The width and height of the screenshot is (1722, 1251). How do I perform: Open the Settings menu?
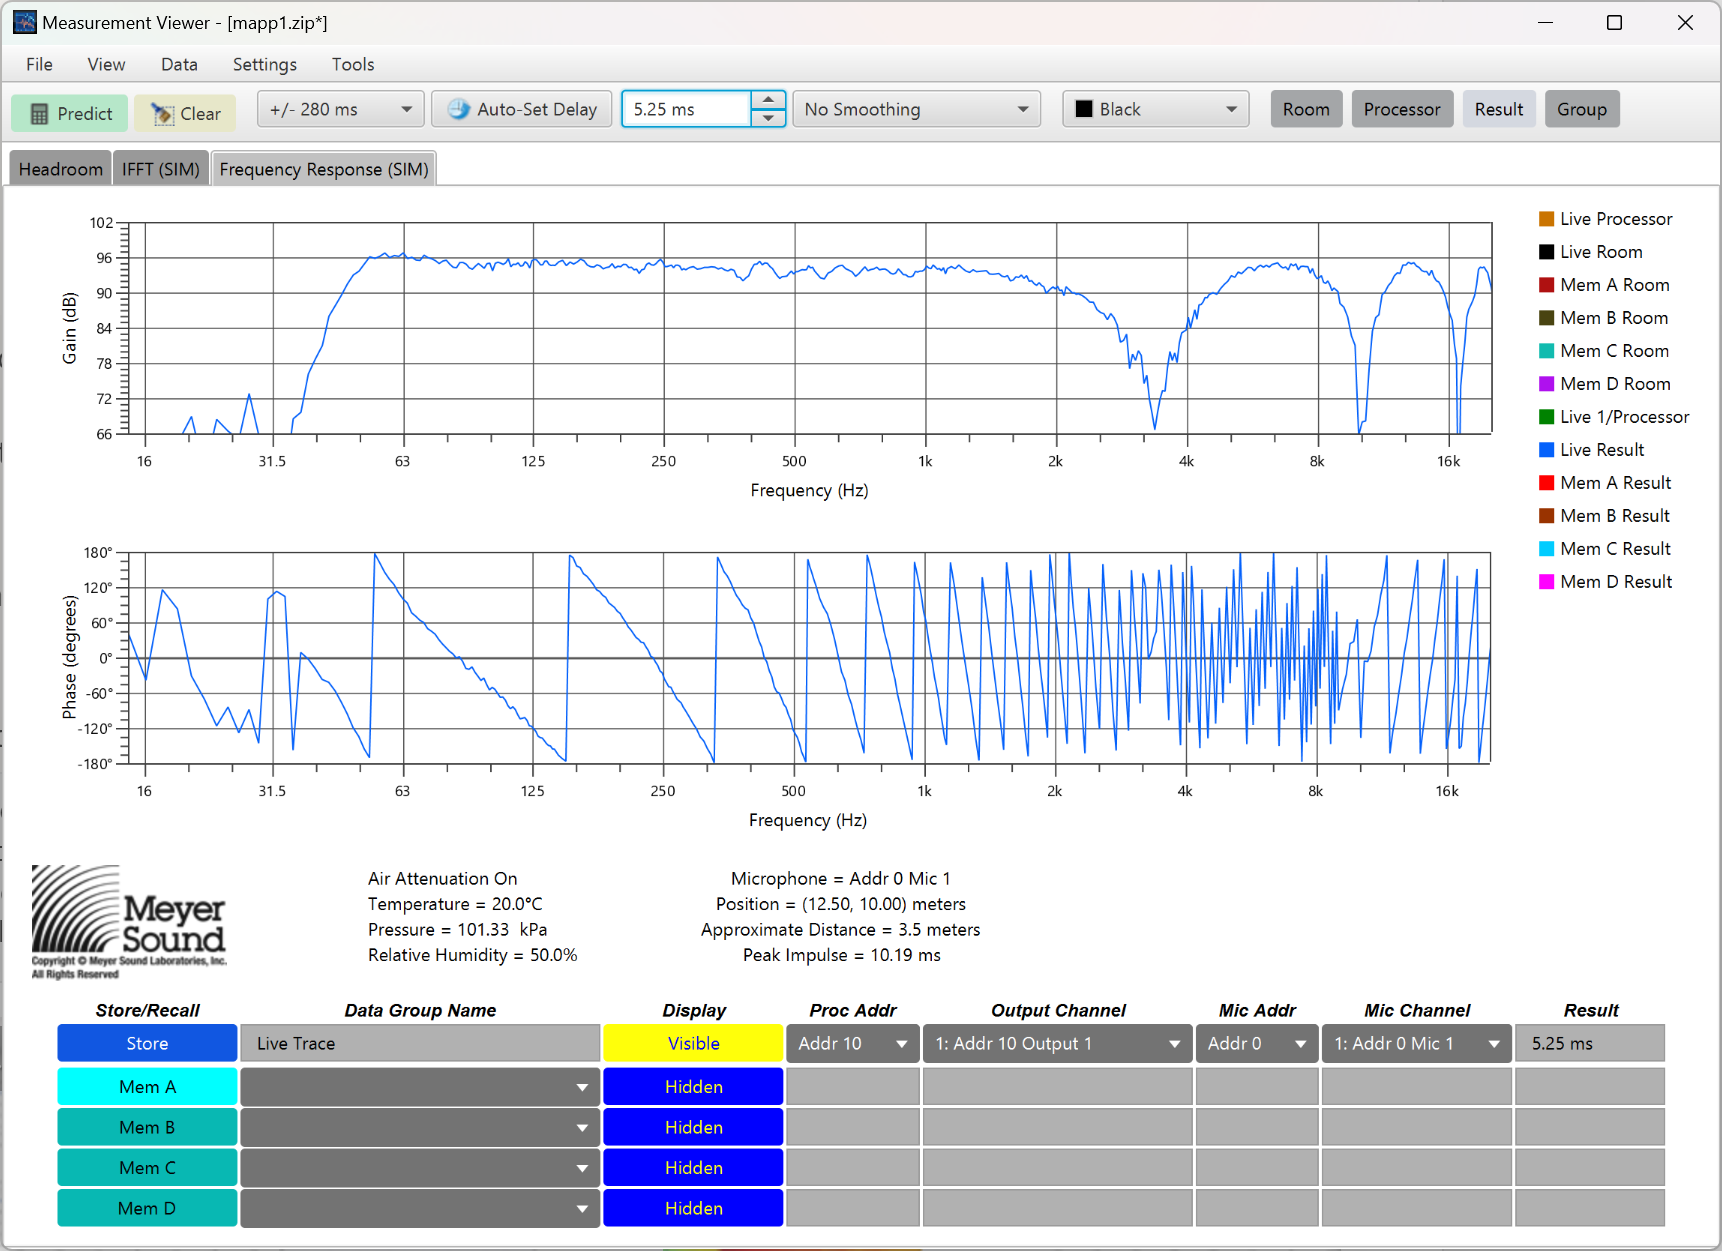pyautogui.click(x=265, y=64)
